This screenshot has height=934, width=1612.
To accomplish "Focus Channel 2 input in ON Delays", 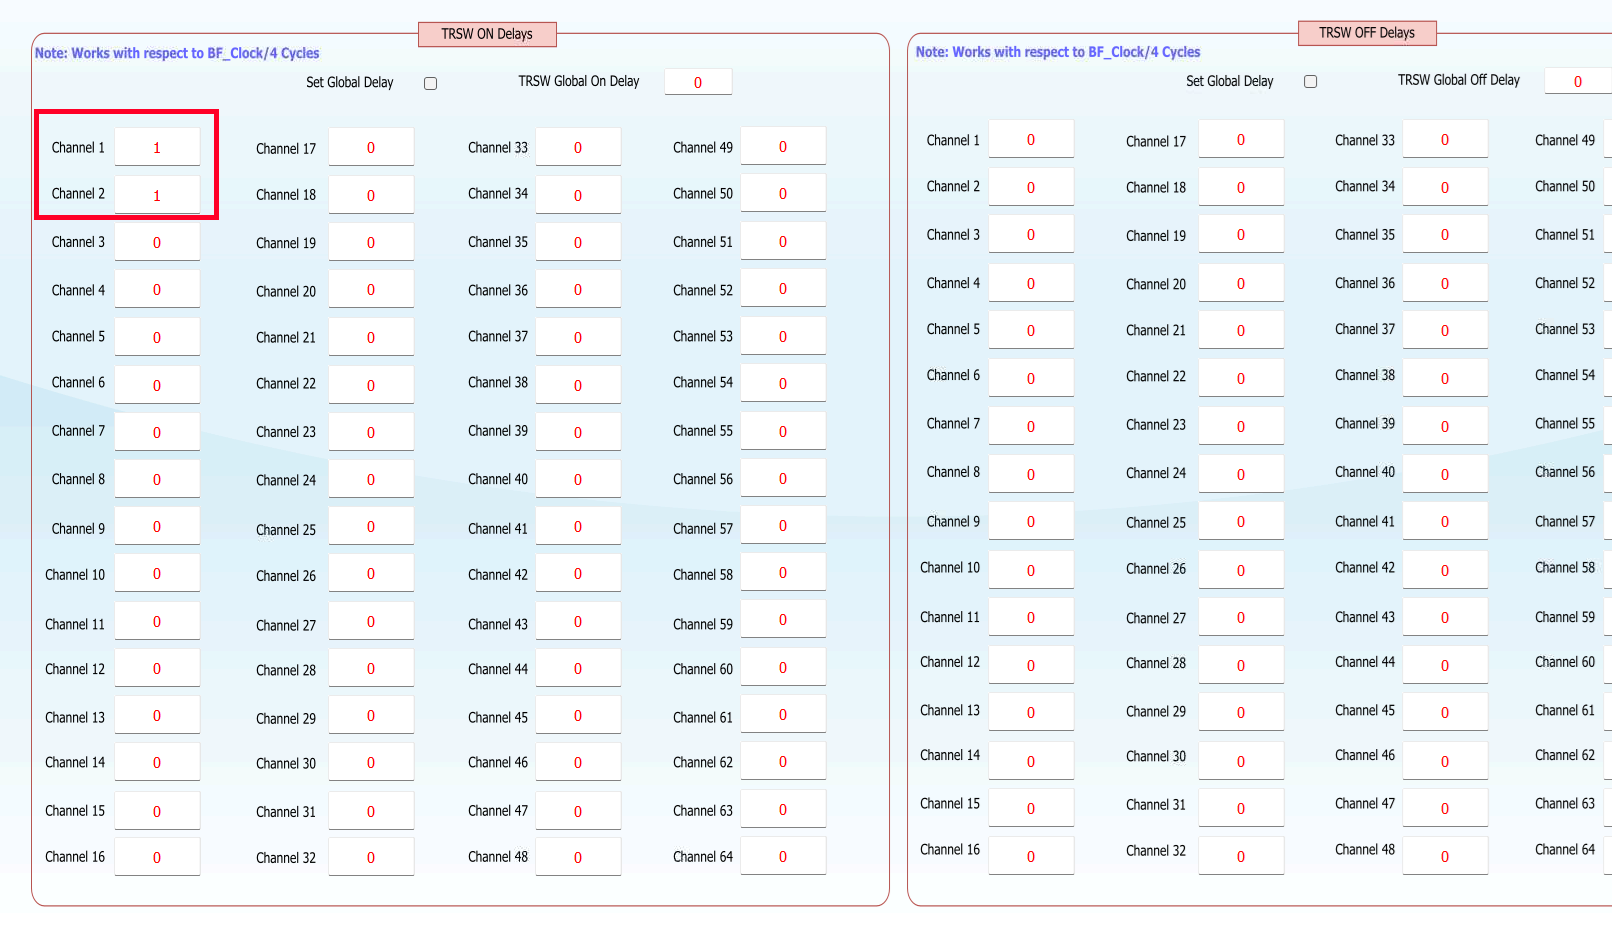I will coord(157,195).
